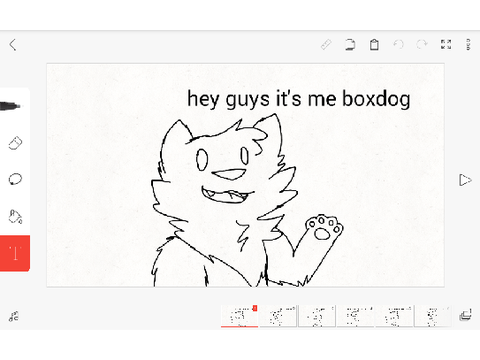The height and width of the screenshot is (360, 480).
Task: Select the ruler tool
Action: pyautogui.click(x=326, y=45)
